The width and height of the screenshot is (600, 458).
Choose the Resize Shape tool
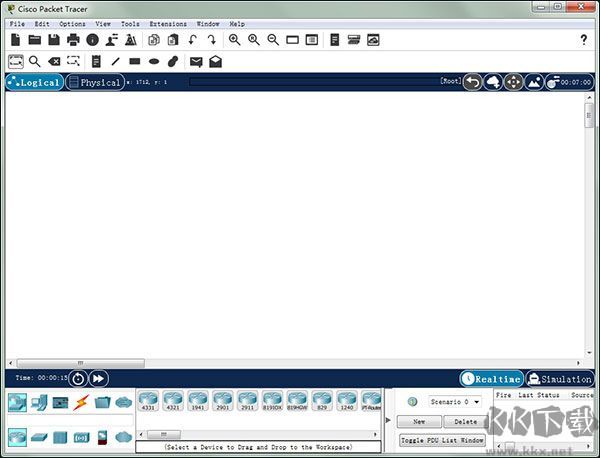coord(73,61)
